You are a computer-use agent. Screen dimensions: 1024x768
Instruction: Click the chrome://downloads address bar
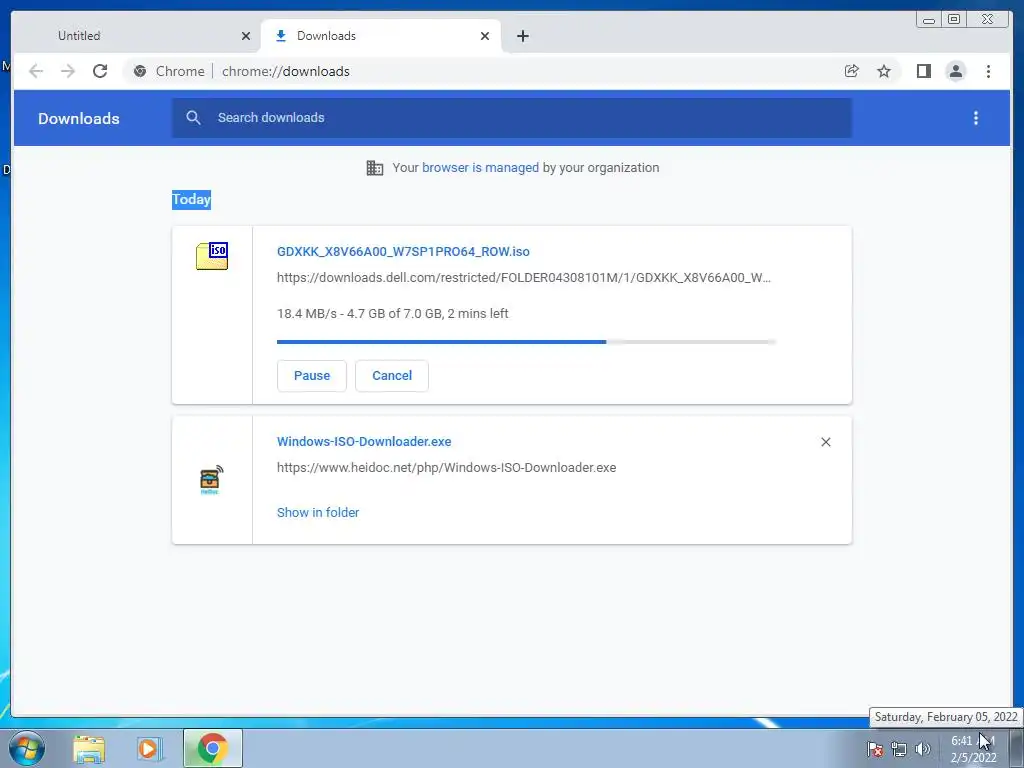click(x=512, y=71)
